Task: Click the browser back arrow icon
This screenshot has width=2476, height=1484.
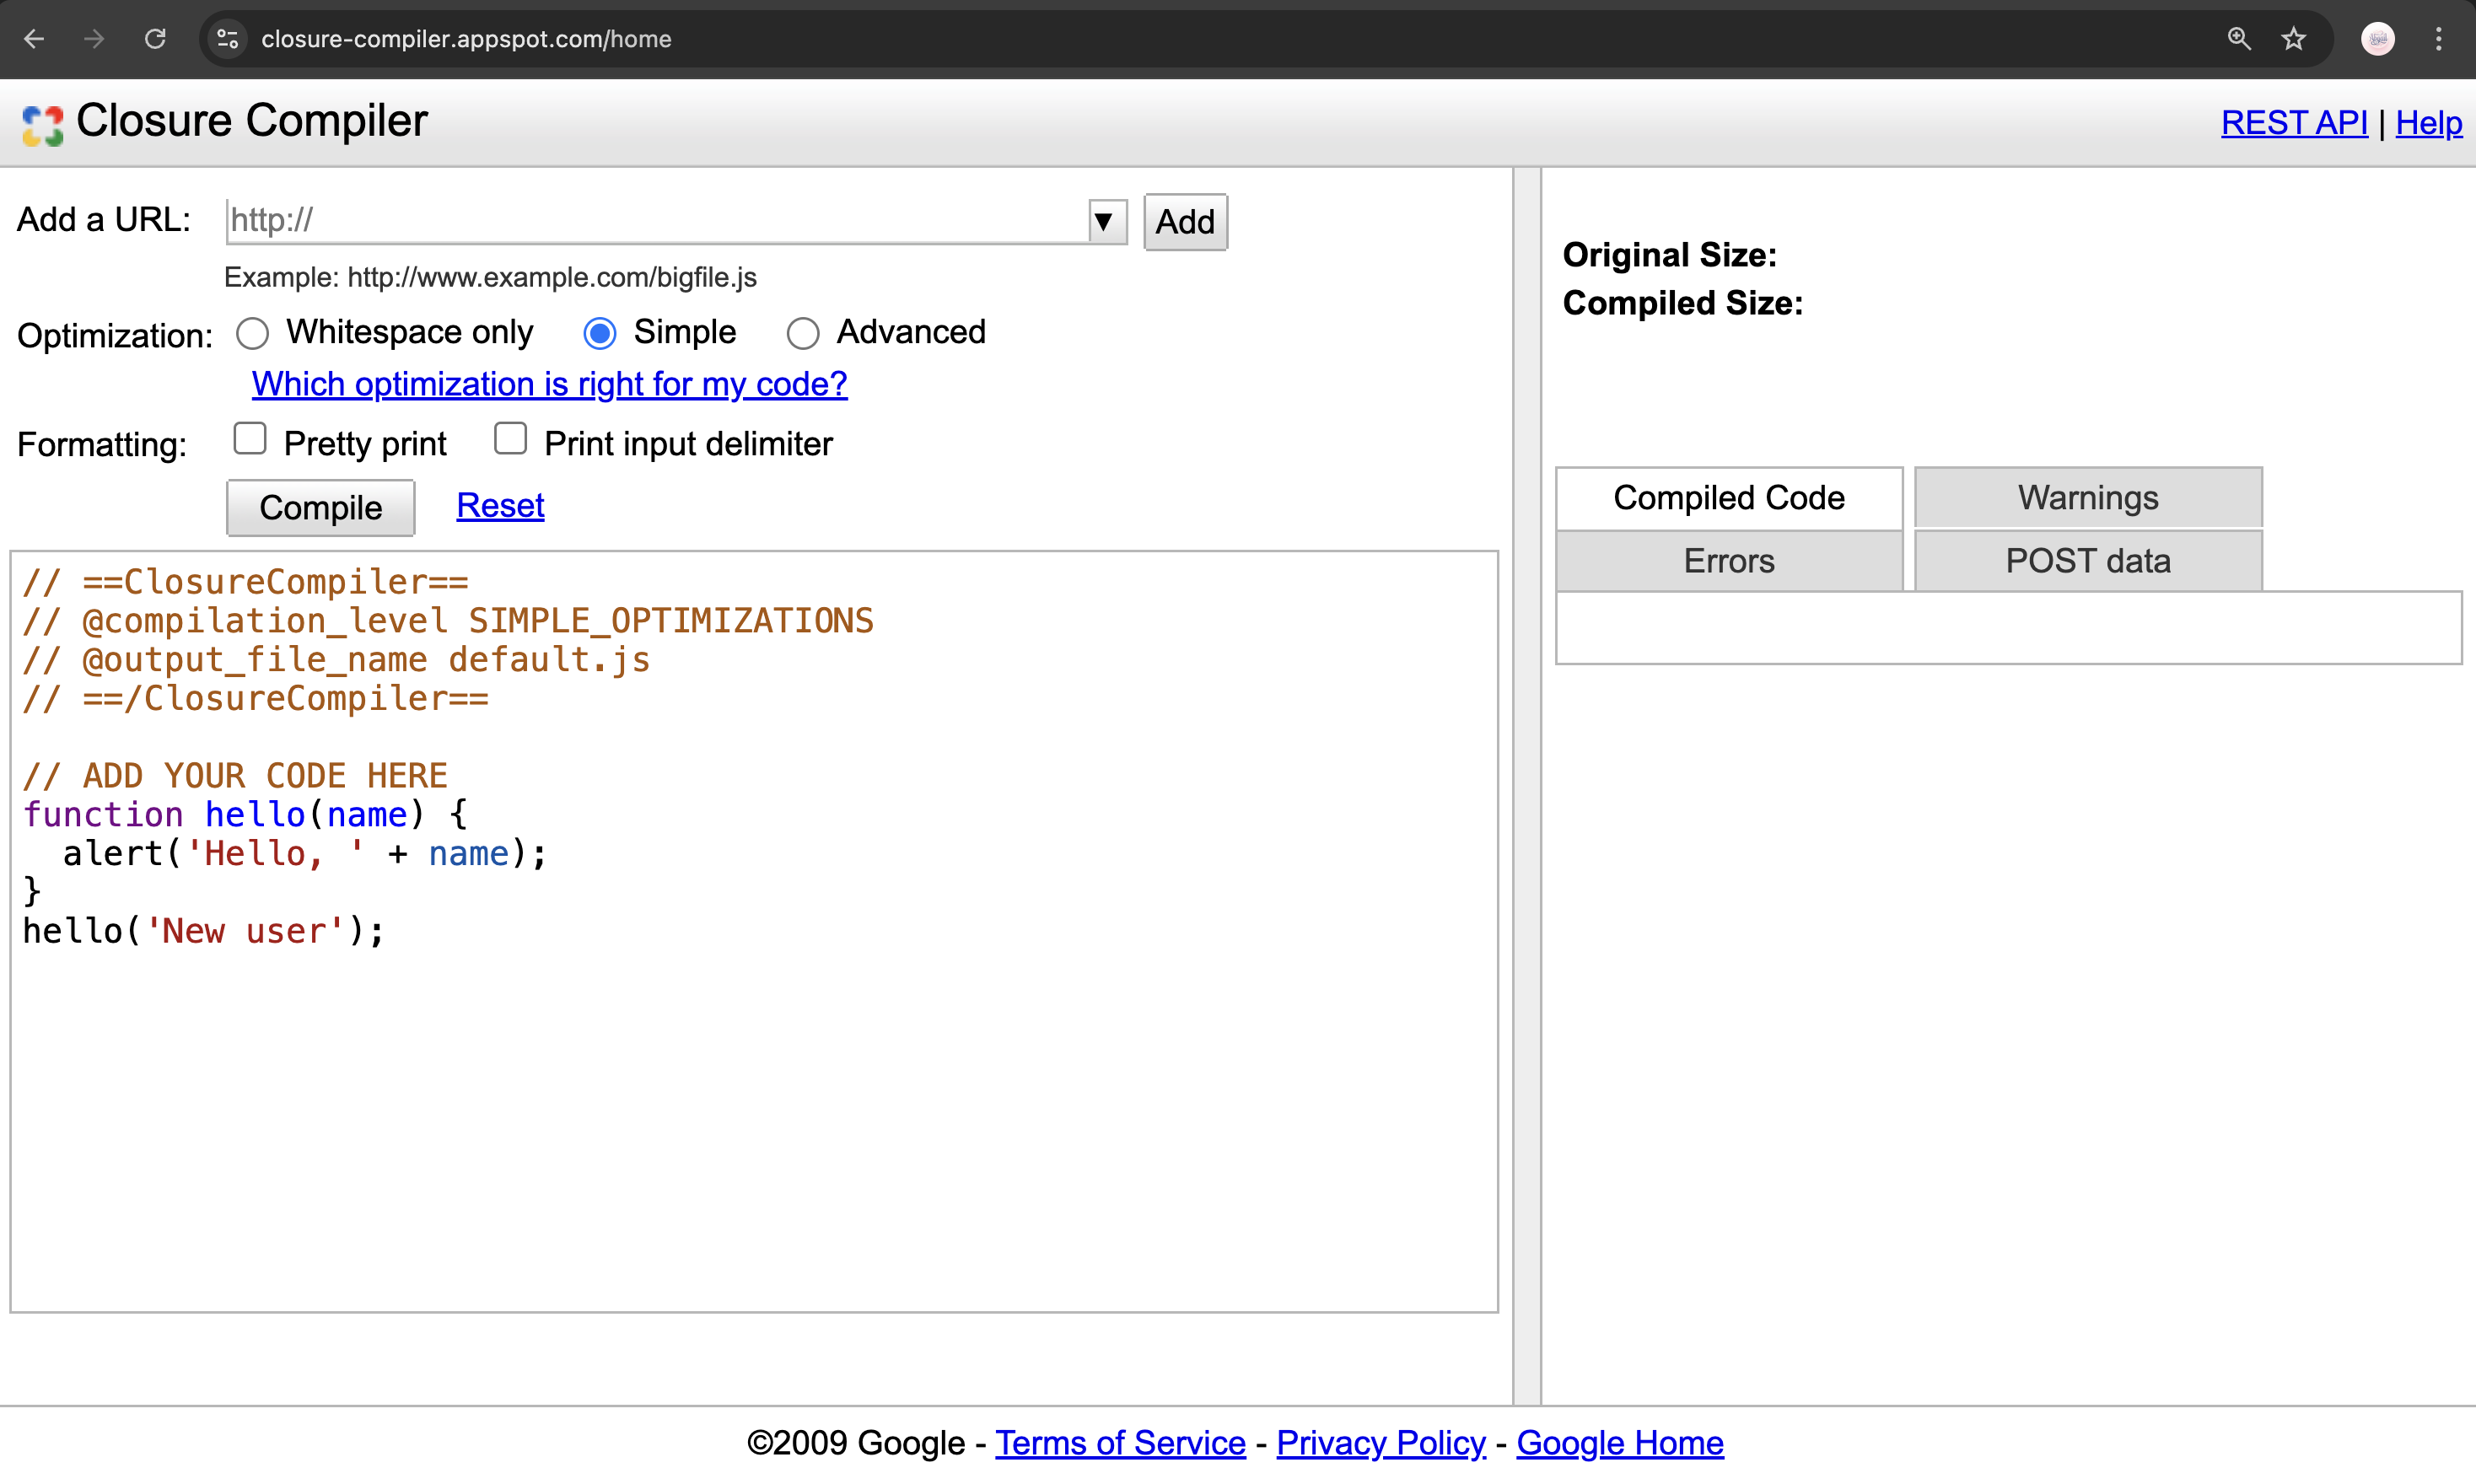Action: (x=34, y=39)
